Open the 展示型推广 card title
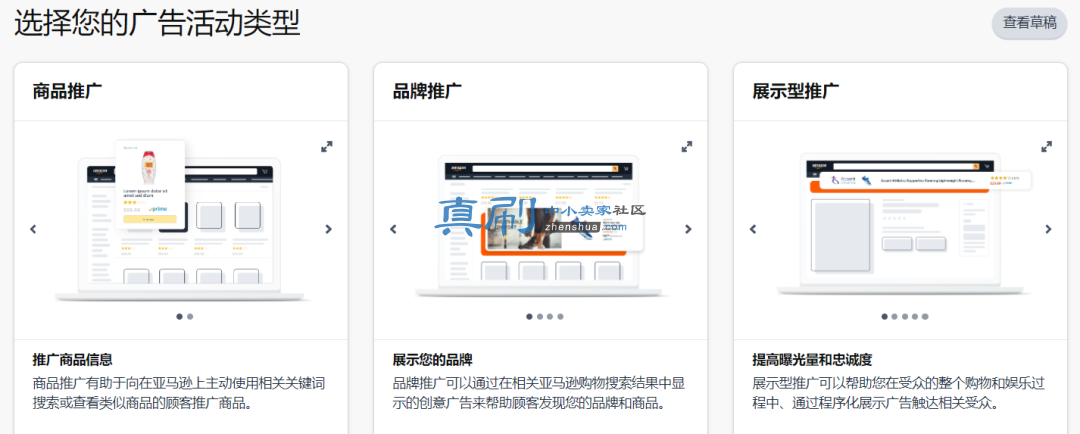1080x434 pixels. (x=796, y=91)
